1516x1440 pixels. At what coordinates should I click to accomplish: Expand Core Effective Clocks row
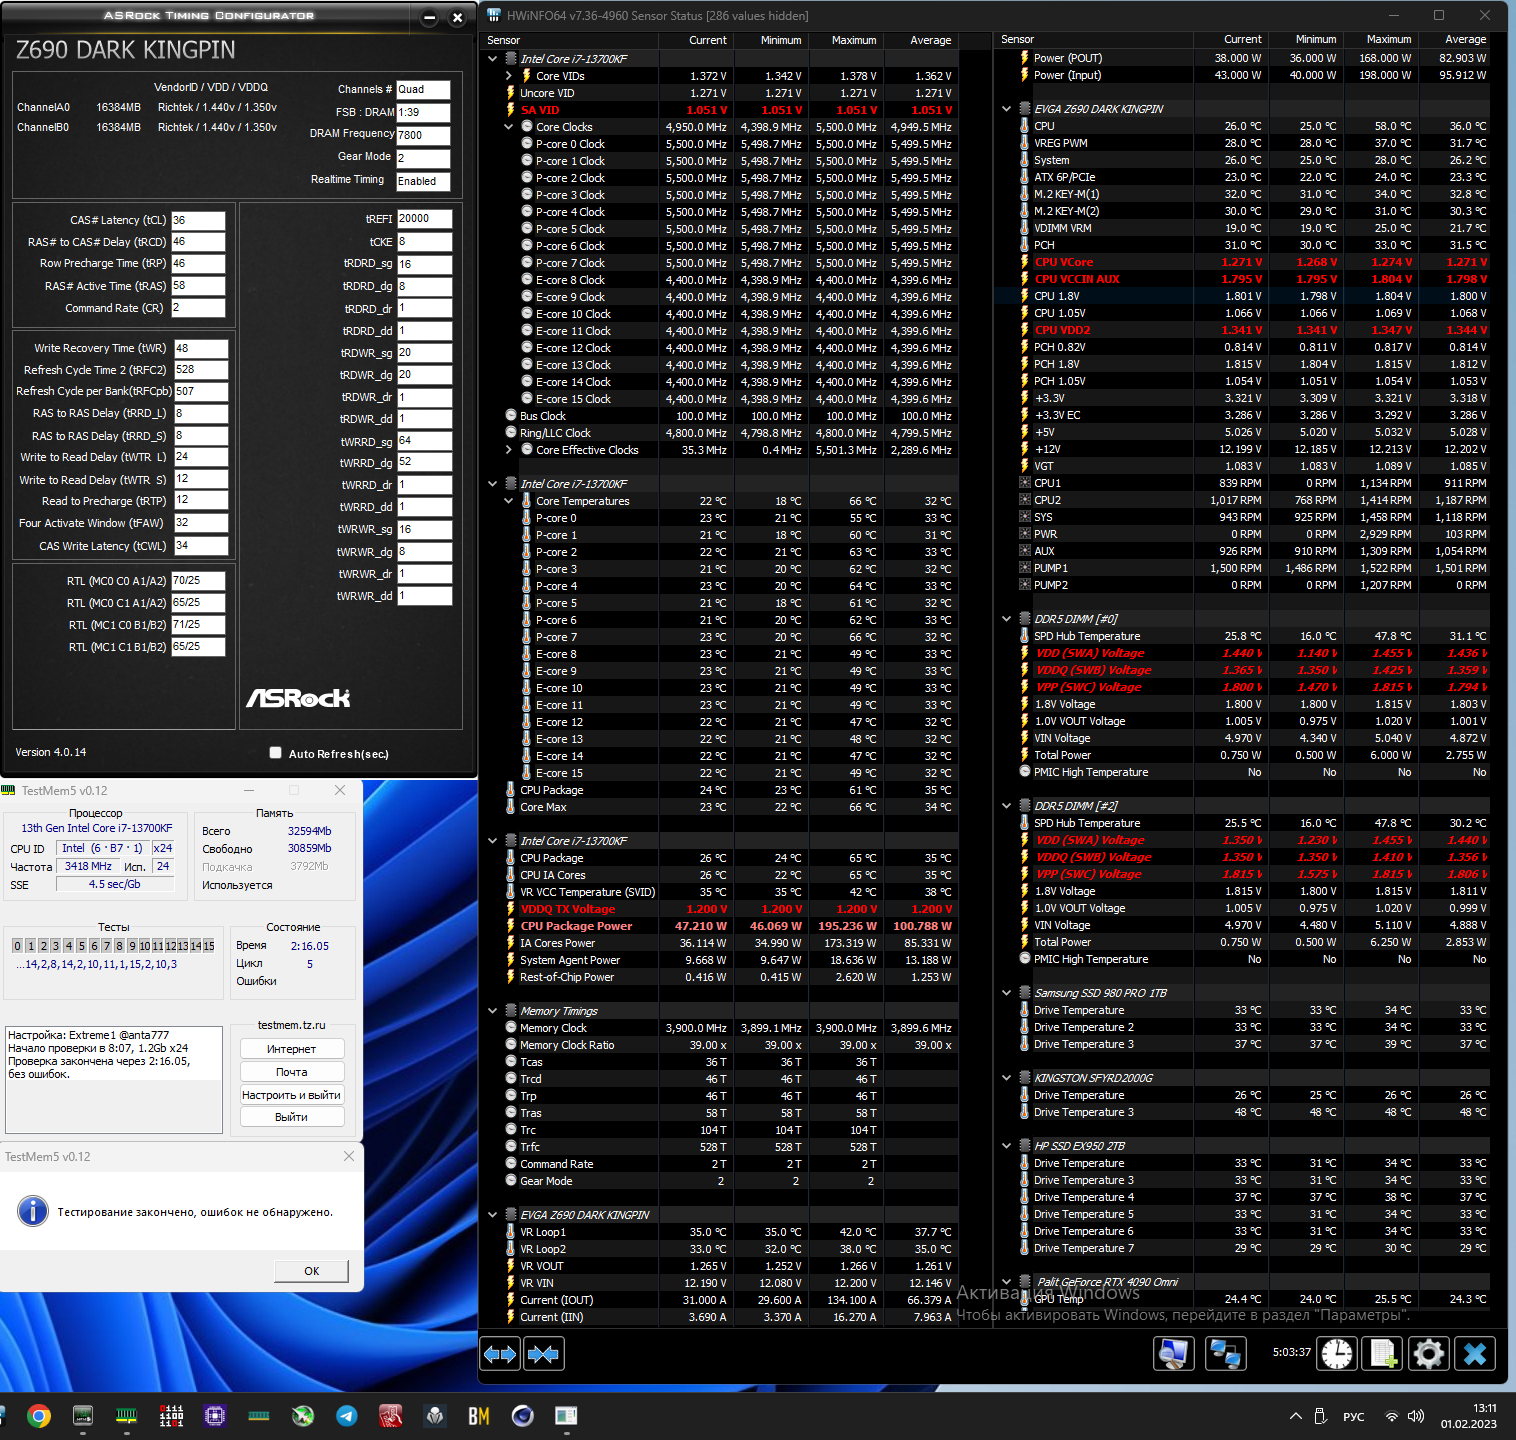pos(508,450)
